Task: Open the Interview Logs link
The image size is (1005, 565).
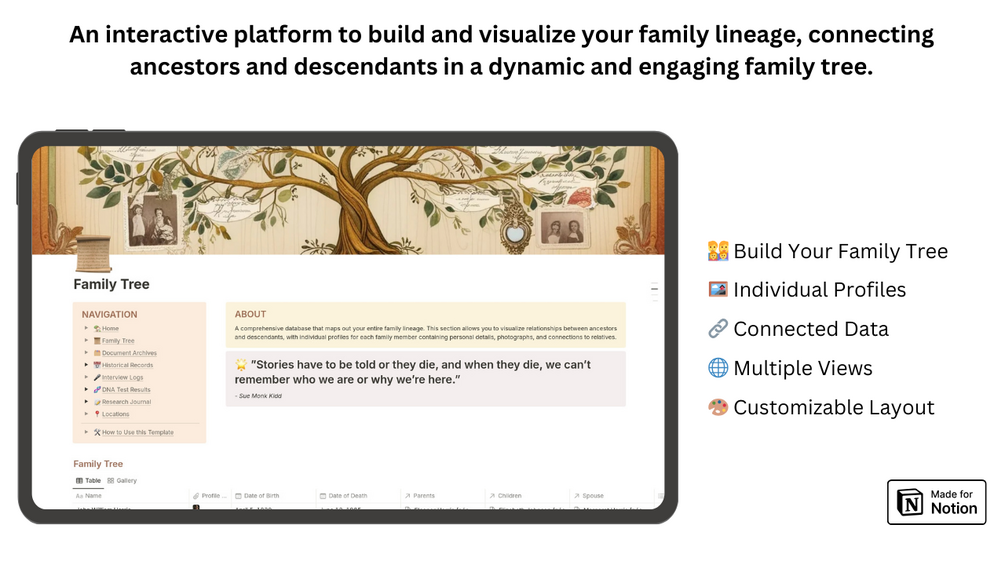Action: pos(122,377)
